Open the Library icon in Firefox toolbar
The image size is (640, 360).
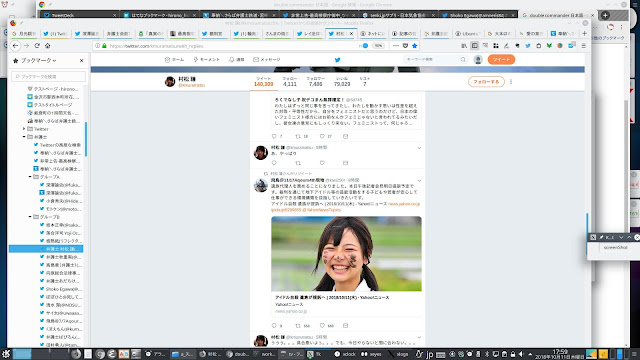[x=464, y=46]
